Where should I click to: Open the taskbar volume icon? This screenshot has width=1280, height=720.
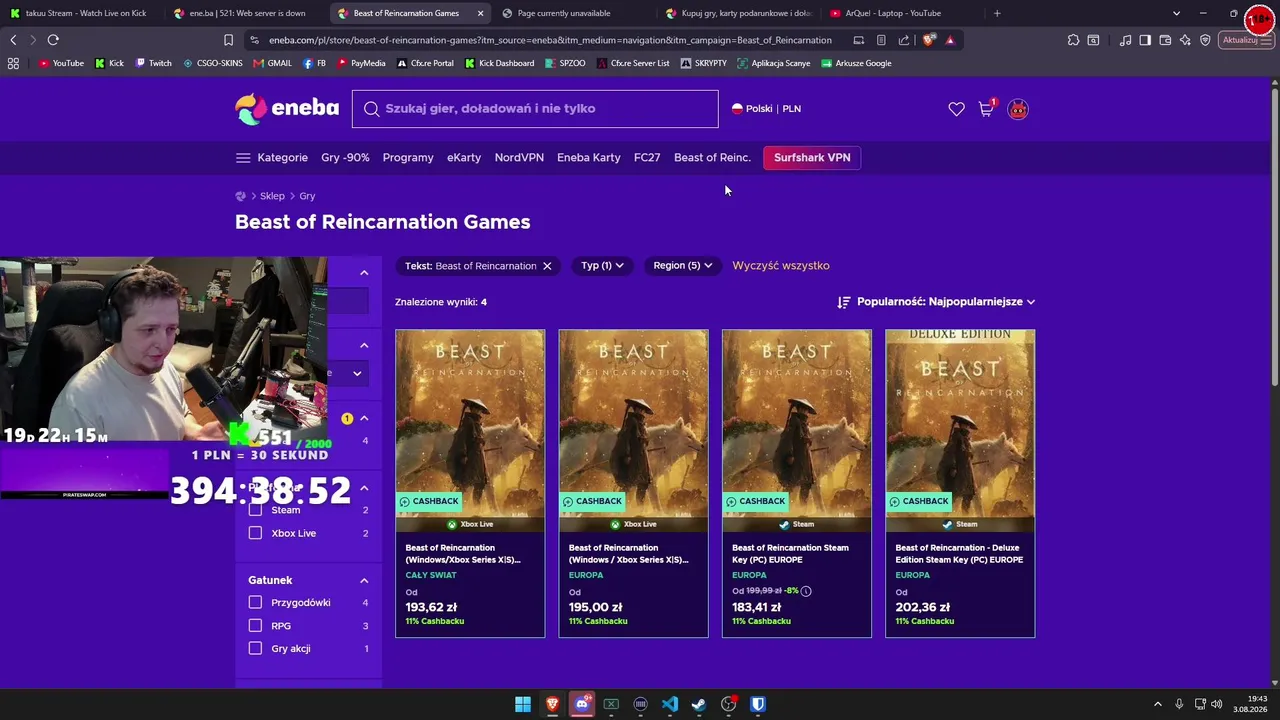[1217, 704]
